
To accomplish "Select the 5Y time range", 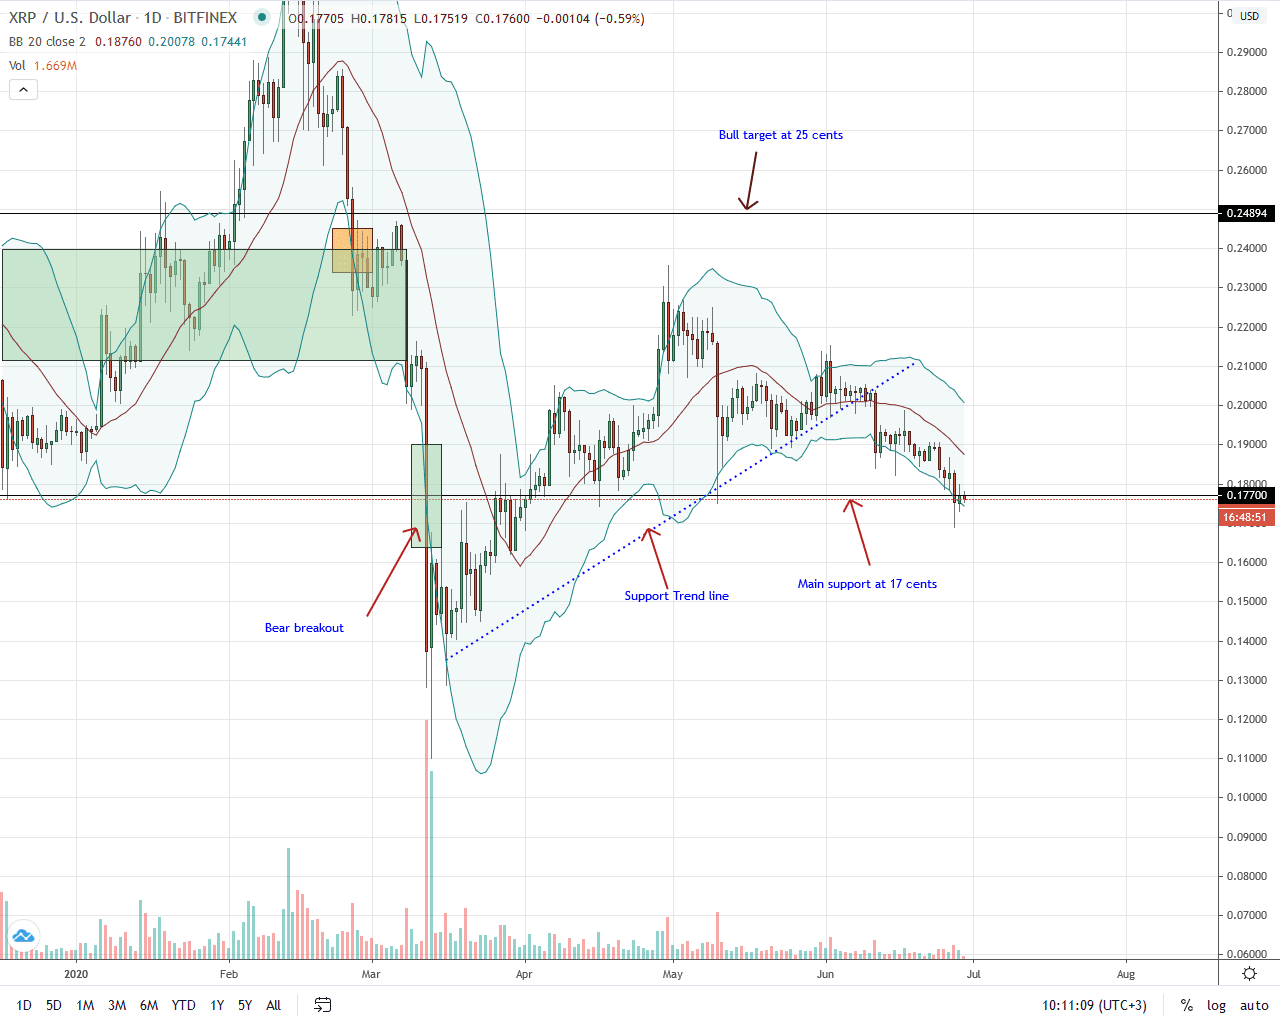I will pyautogui.click(x=245, y=1005).
